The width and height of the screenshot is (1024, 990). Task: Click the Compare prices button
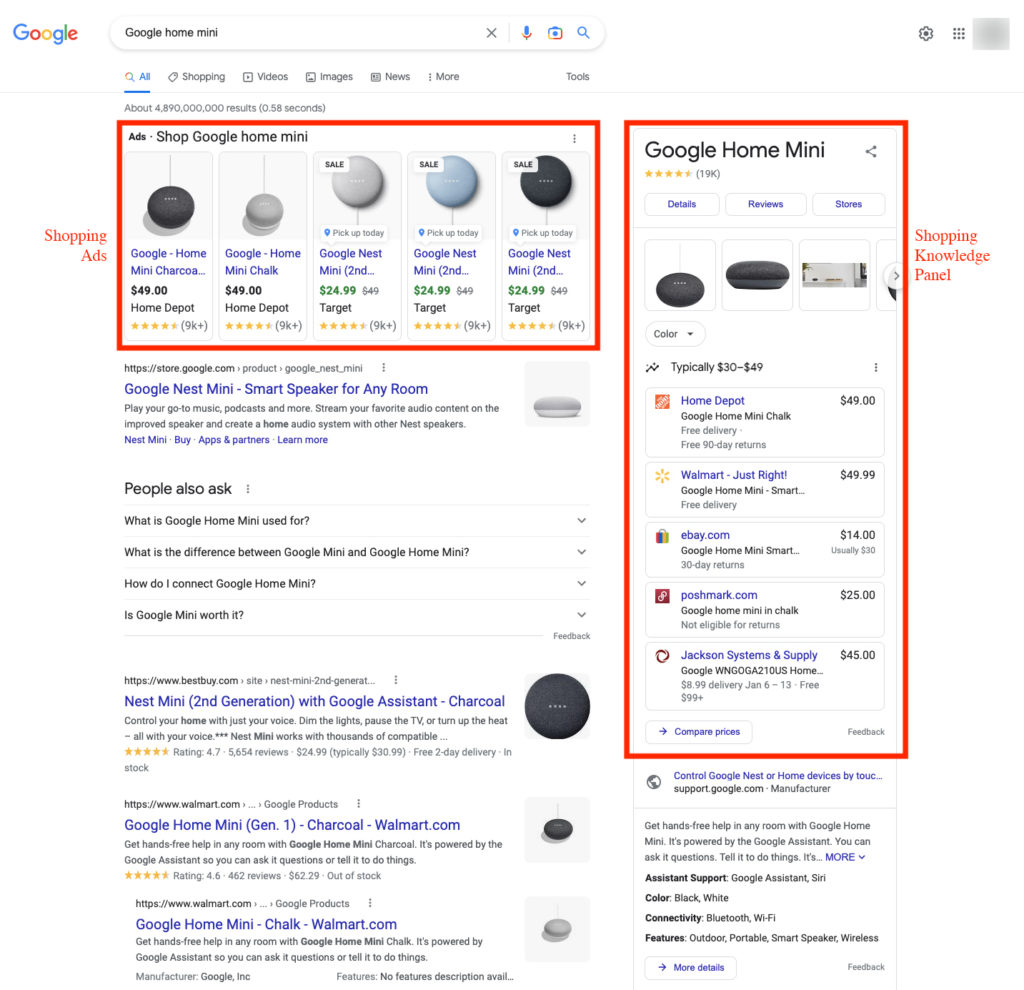coord(699,731)
